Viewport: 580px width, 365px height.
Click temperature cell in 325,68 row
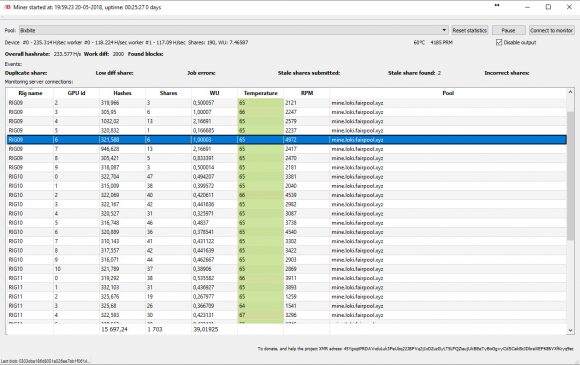(260, 306)
